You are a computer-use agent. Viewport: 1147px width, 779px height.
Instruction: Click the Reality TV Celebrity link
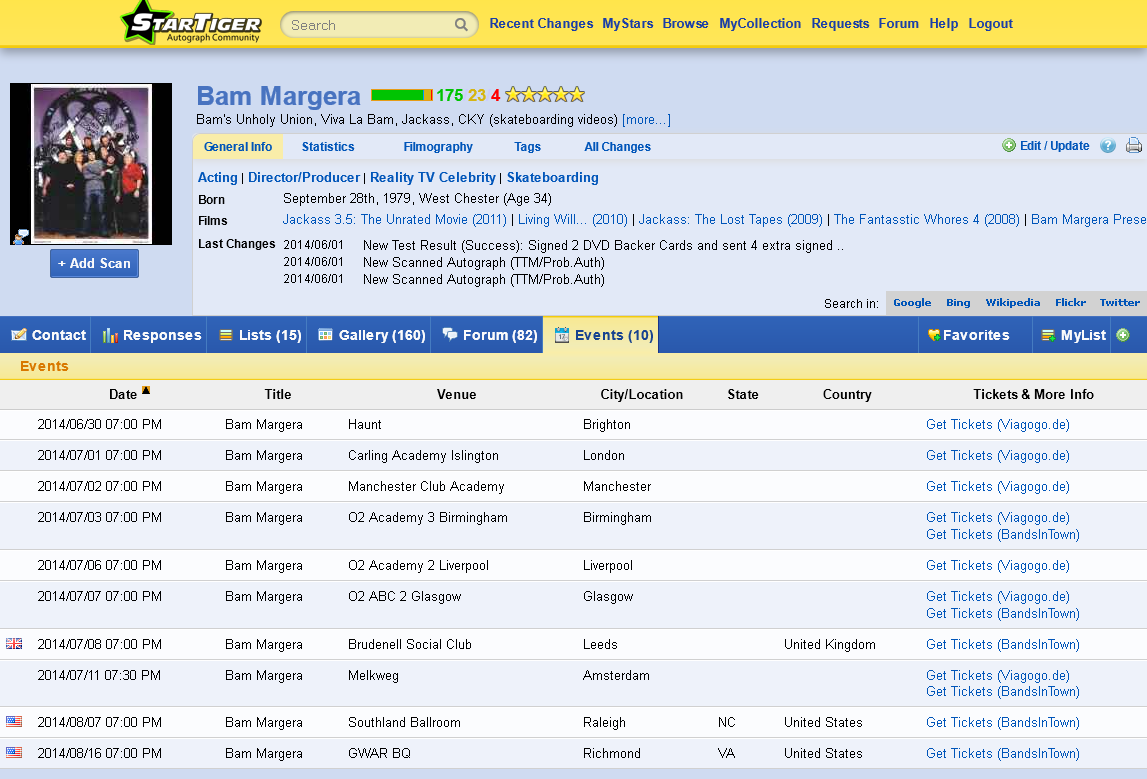(x=433, y=177)
